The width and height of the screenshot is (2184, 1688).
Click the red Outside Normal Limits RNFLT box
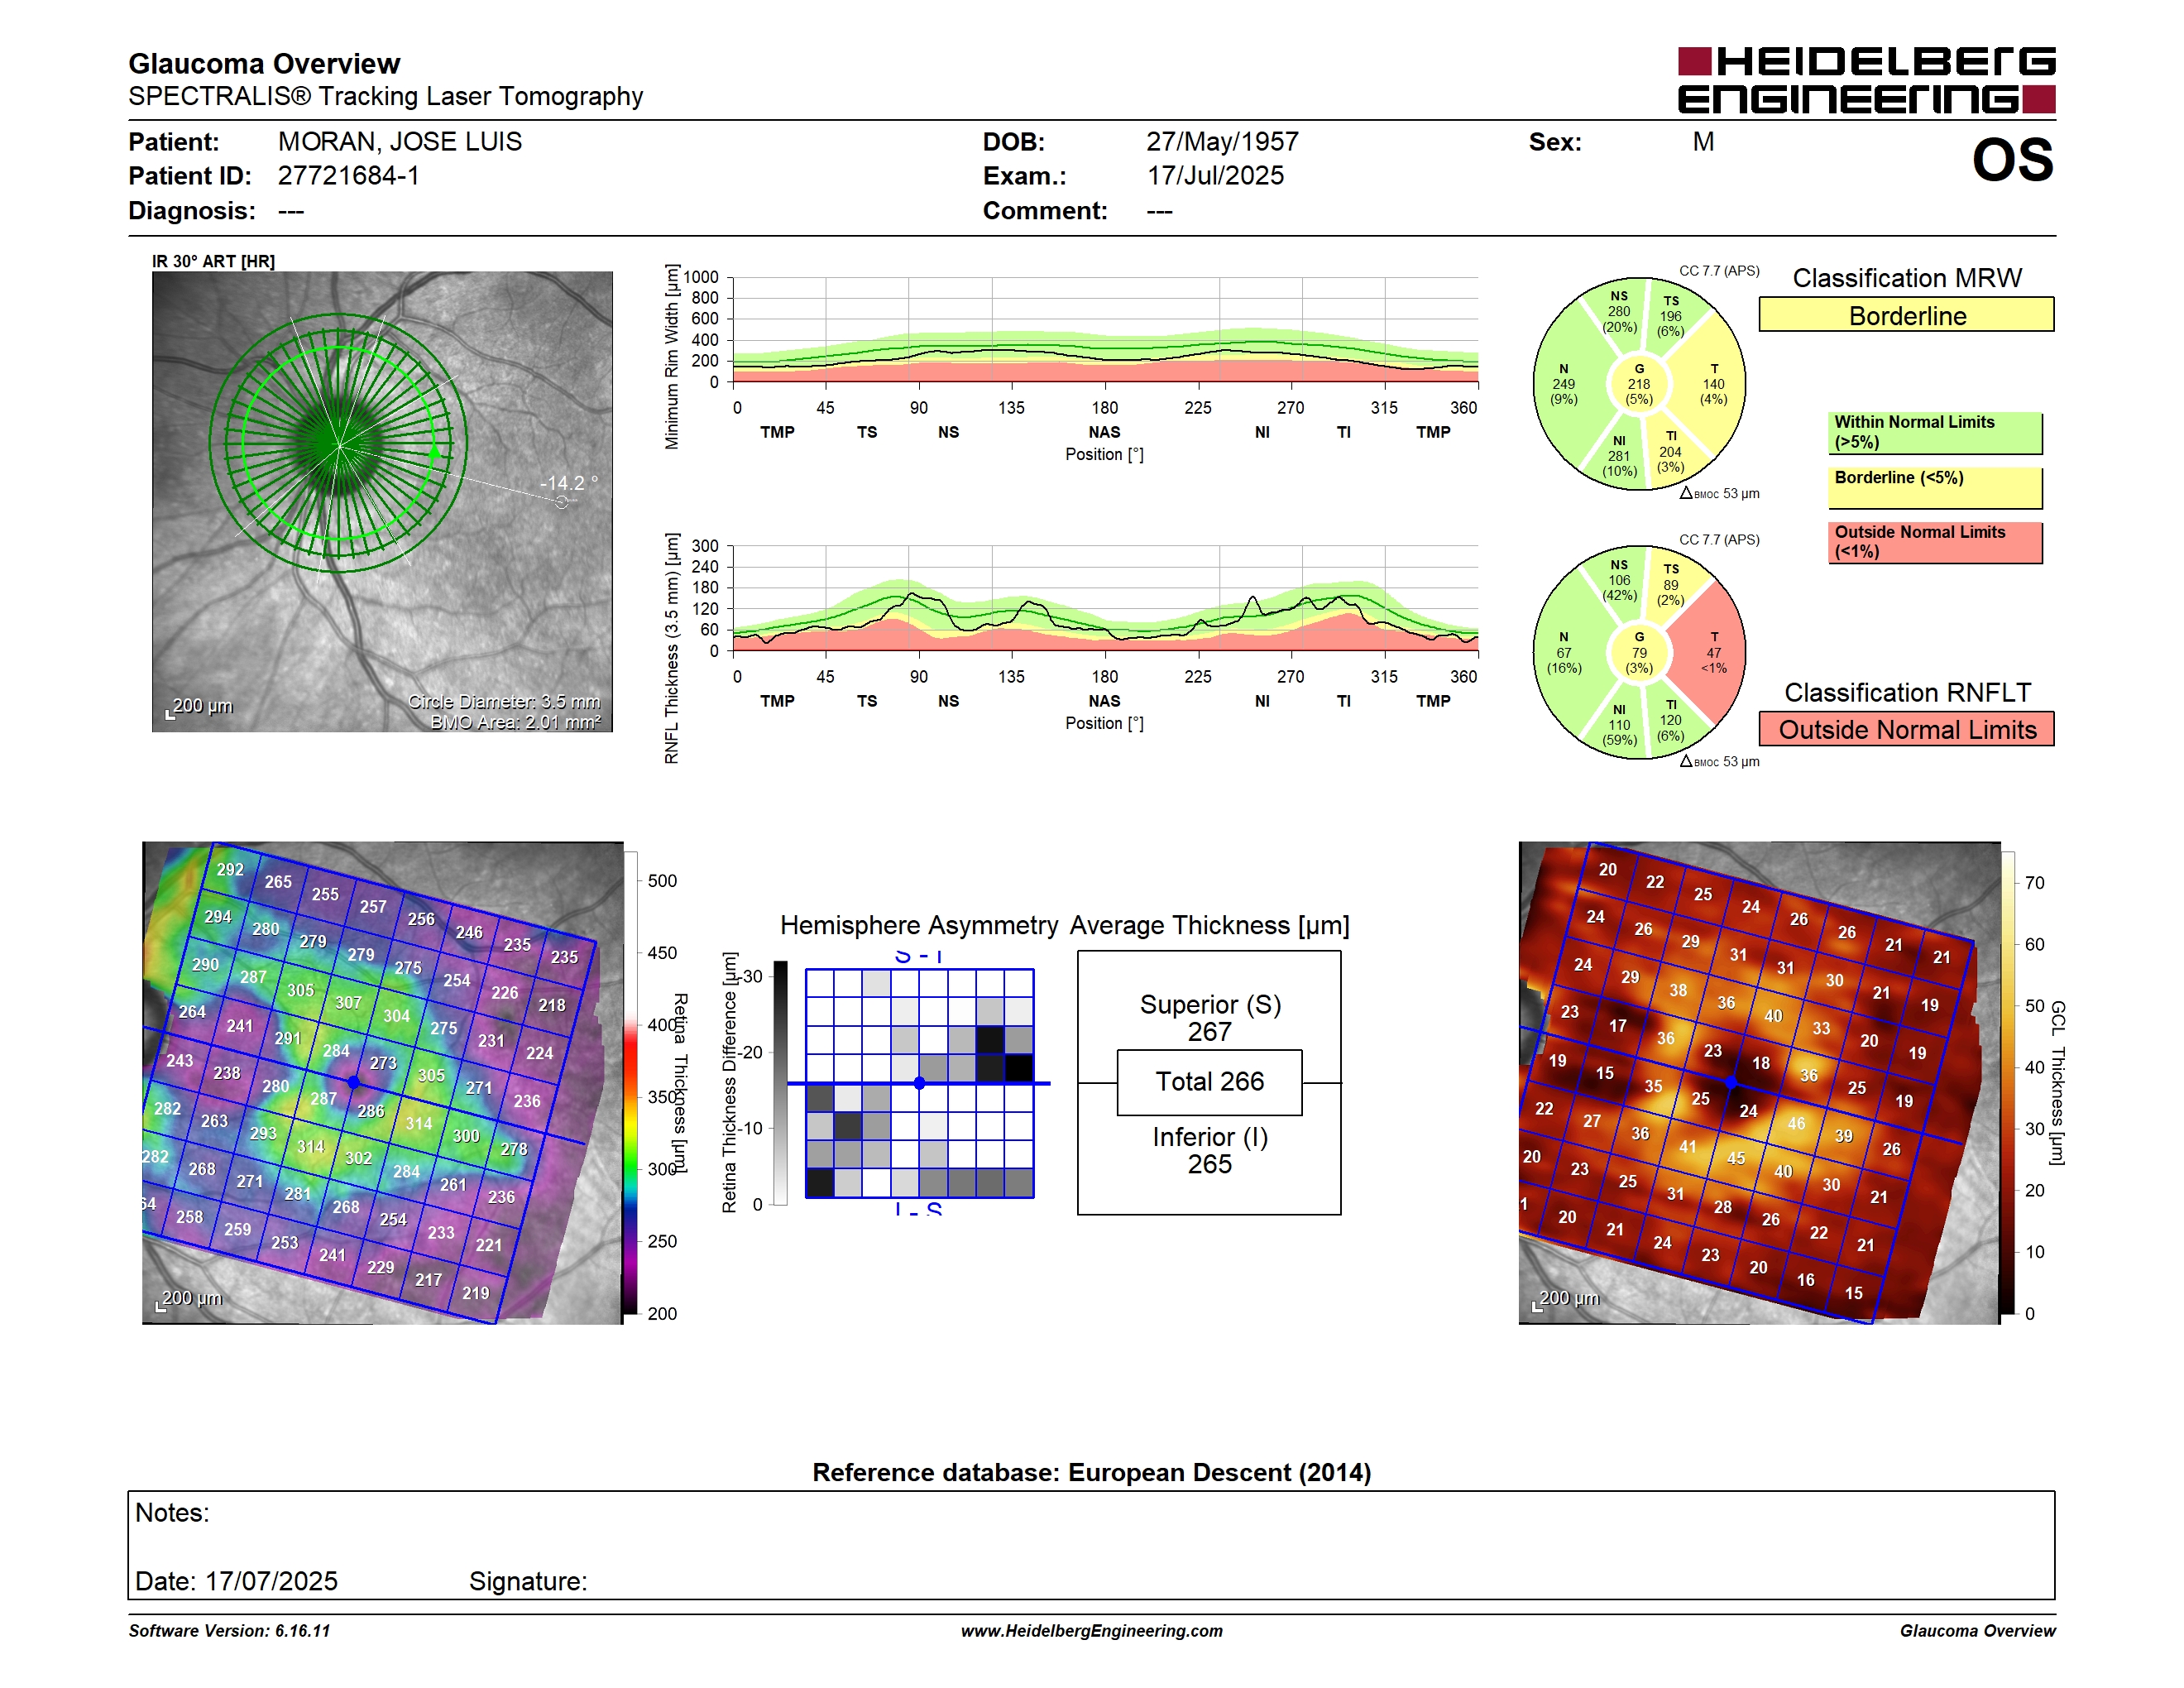[1906, 729]
